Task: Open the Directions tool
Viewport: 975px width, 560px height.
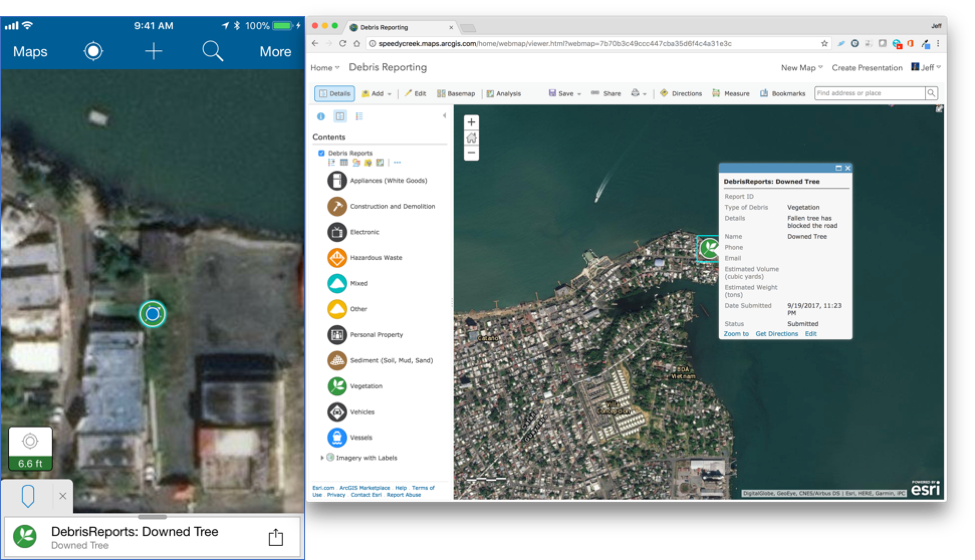Action: coord(680,93)
